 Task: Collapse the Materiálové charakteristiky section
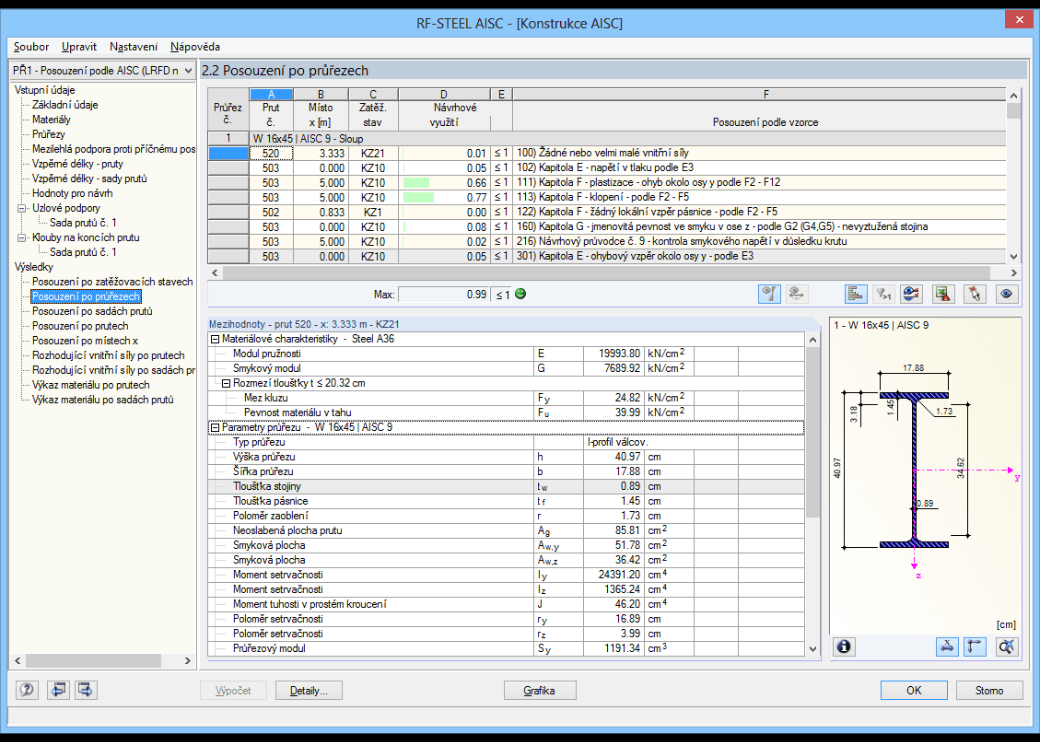pos(215,339)
